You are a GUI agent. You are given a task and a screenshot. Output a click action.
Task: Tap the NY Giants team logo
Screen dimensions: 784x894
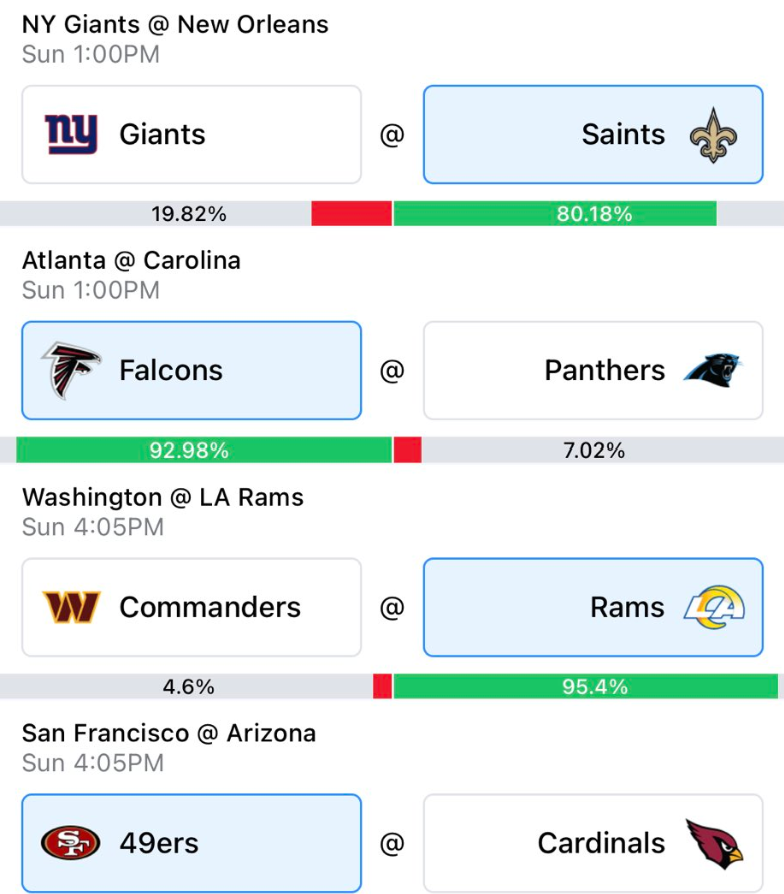click(x=71, y=135)
